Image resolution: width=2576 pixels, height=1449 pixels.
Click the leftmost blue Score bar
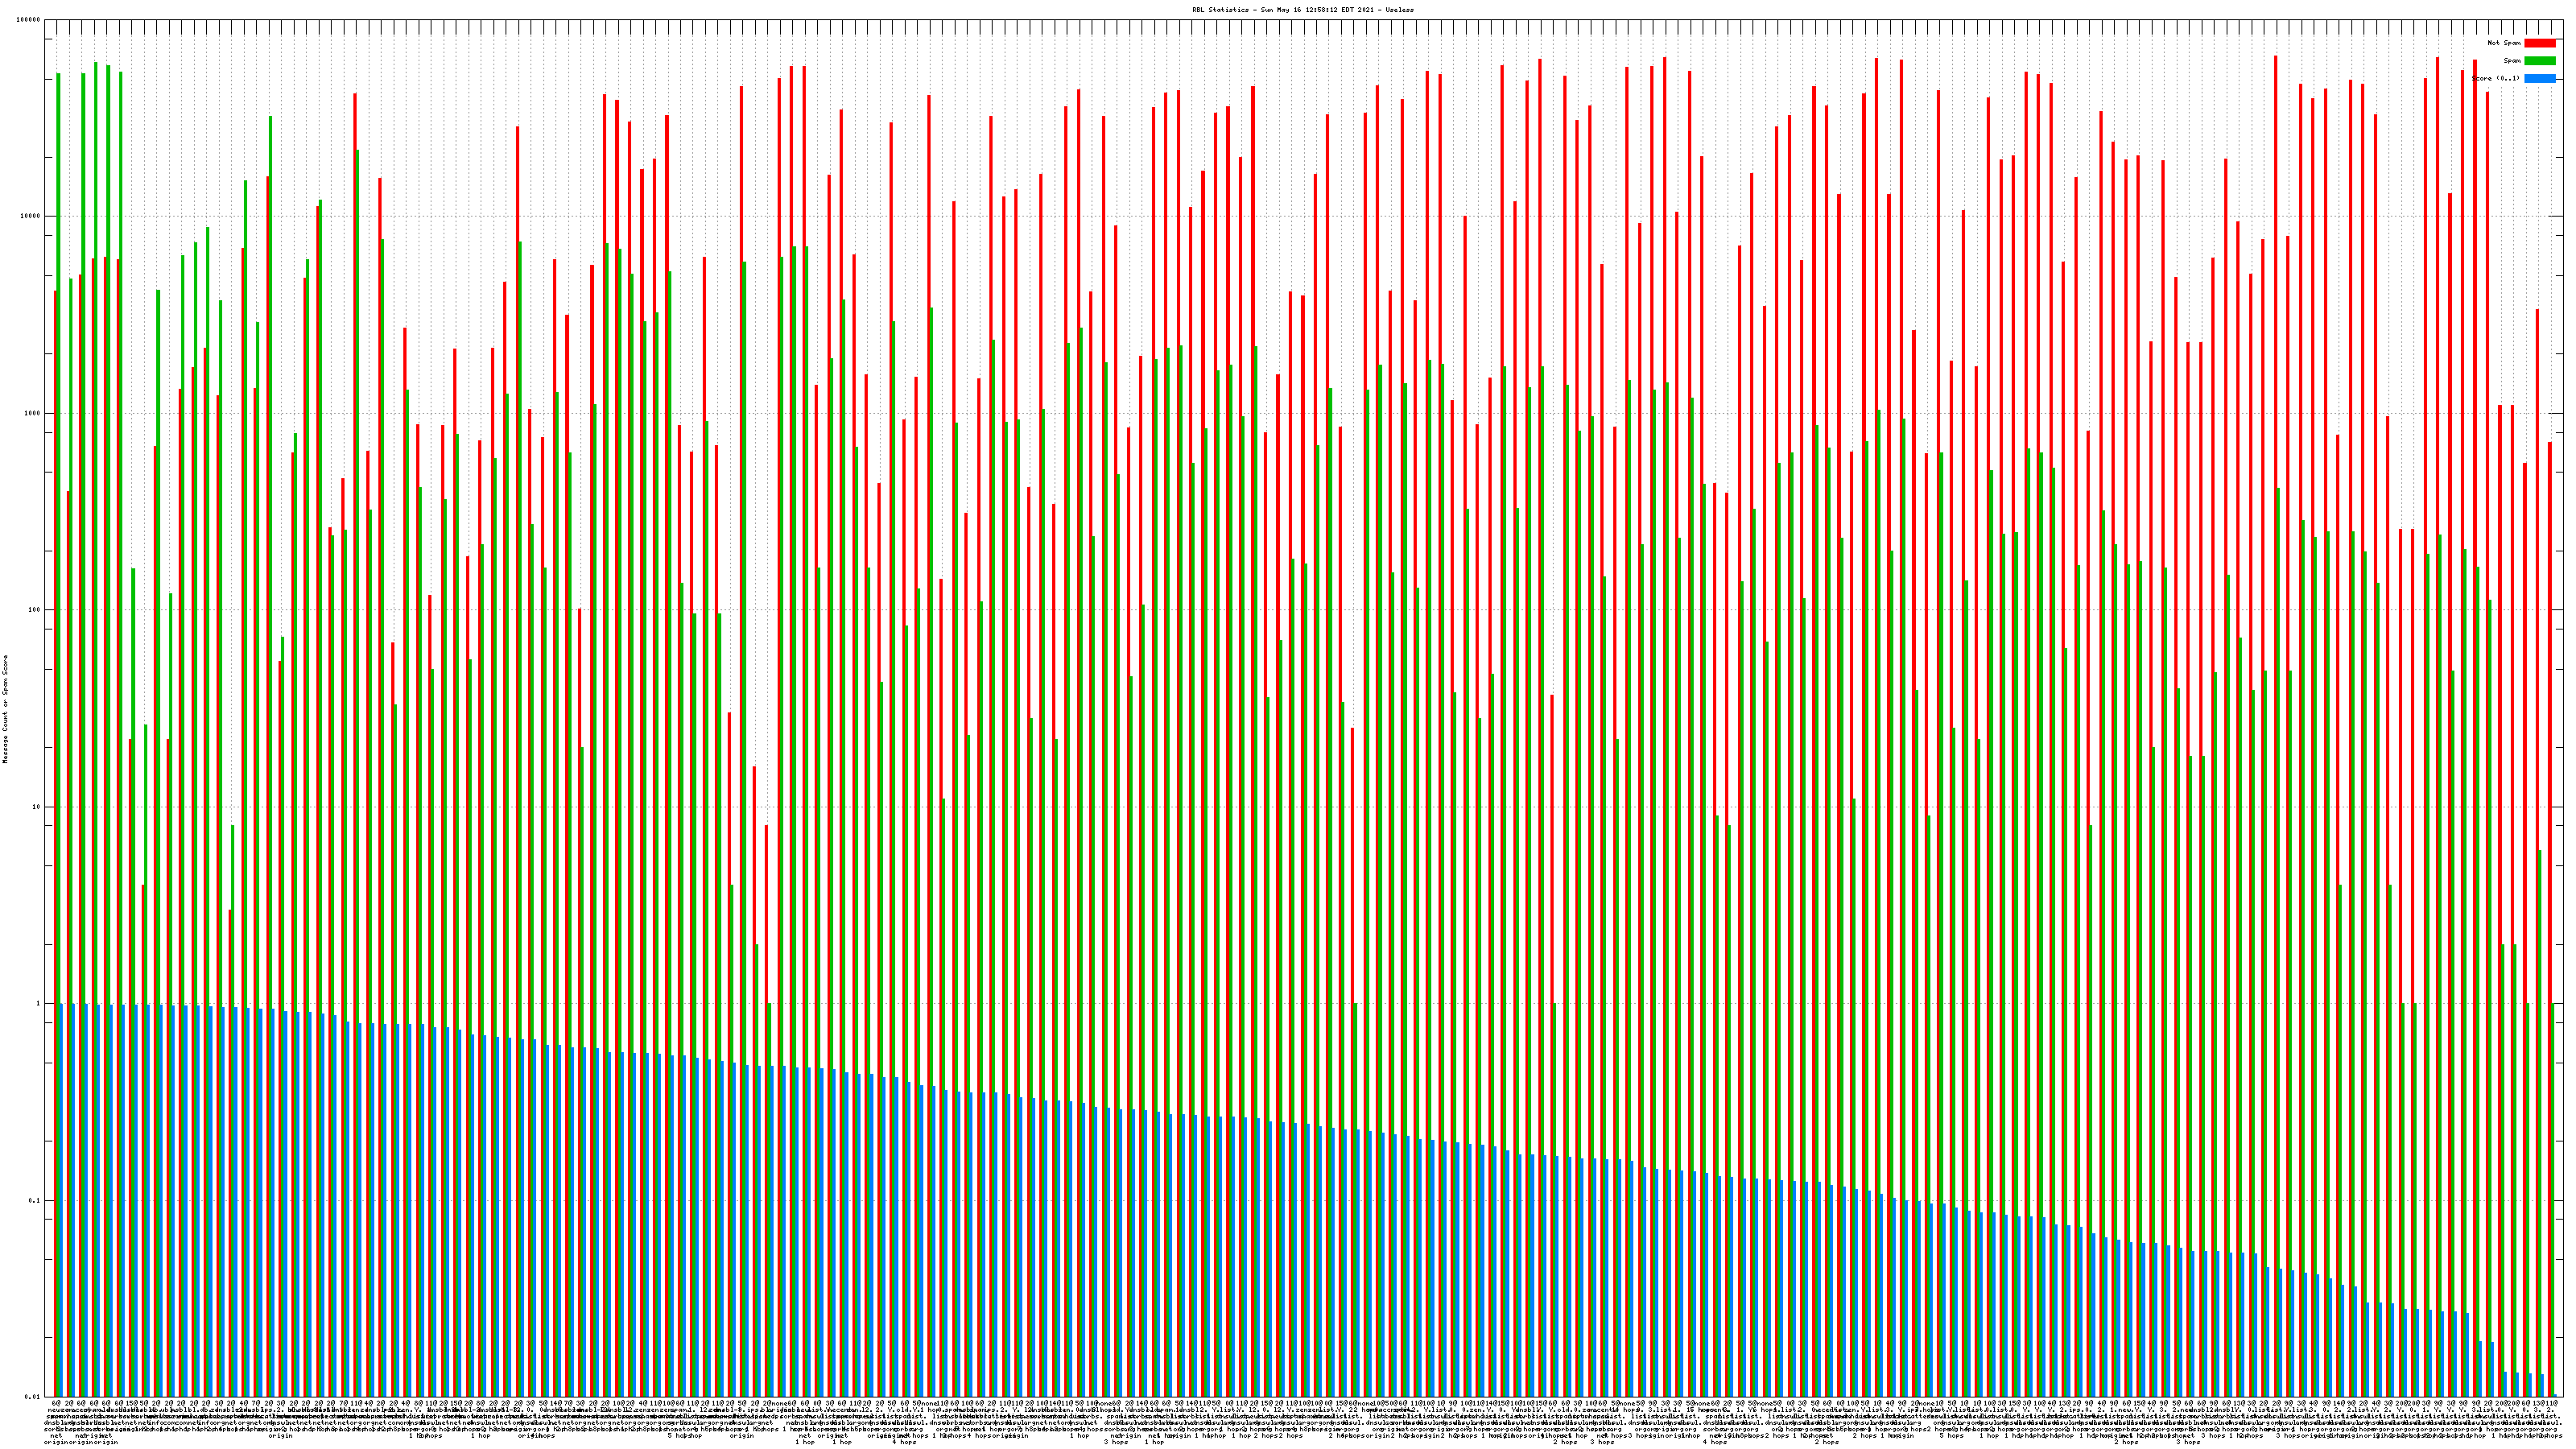61,1200
